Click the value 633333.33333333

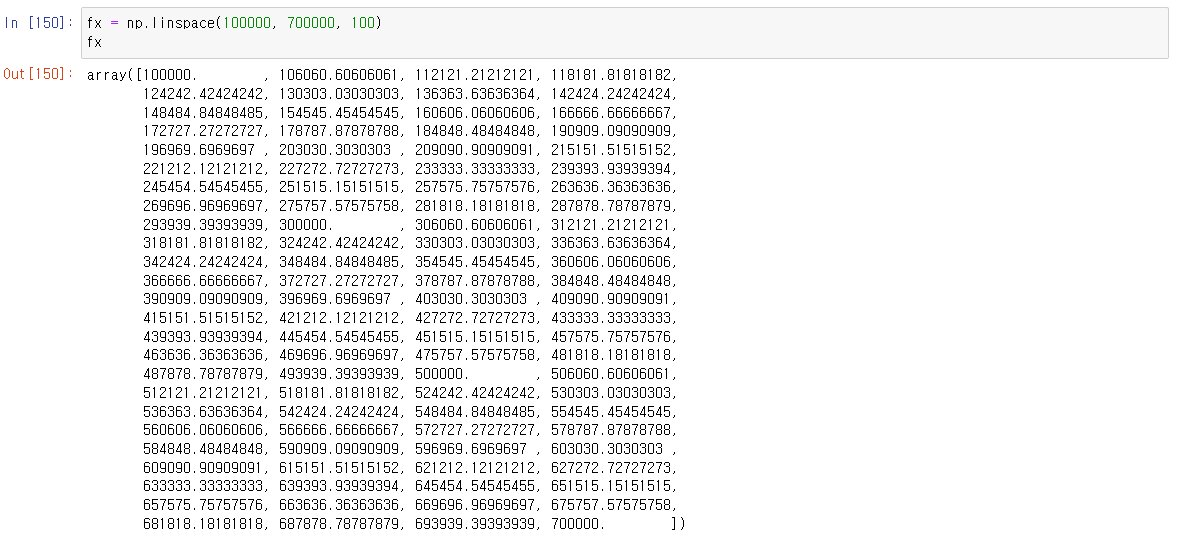[x=203, y=486]
